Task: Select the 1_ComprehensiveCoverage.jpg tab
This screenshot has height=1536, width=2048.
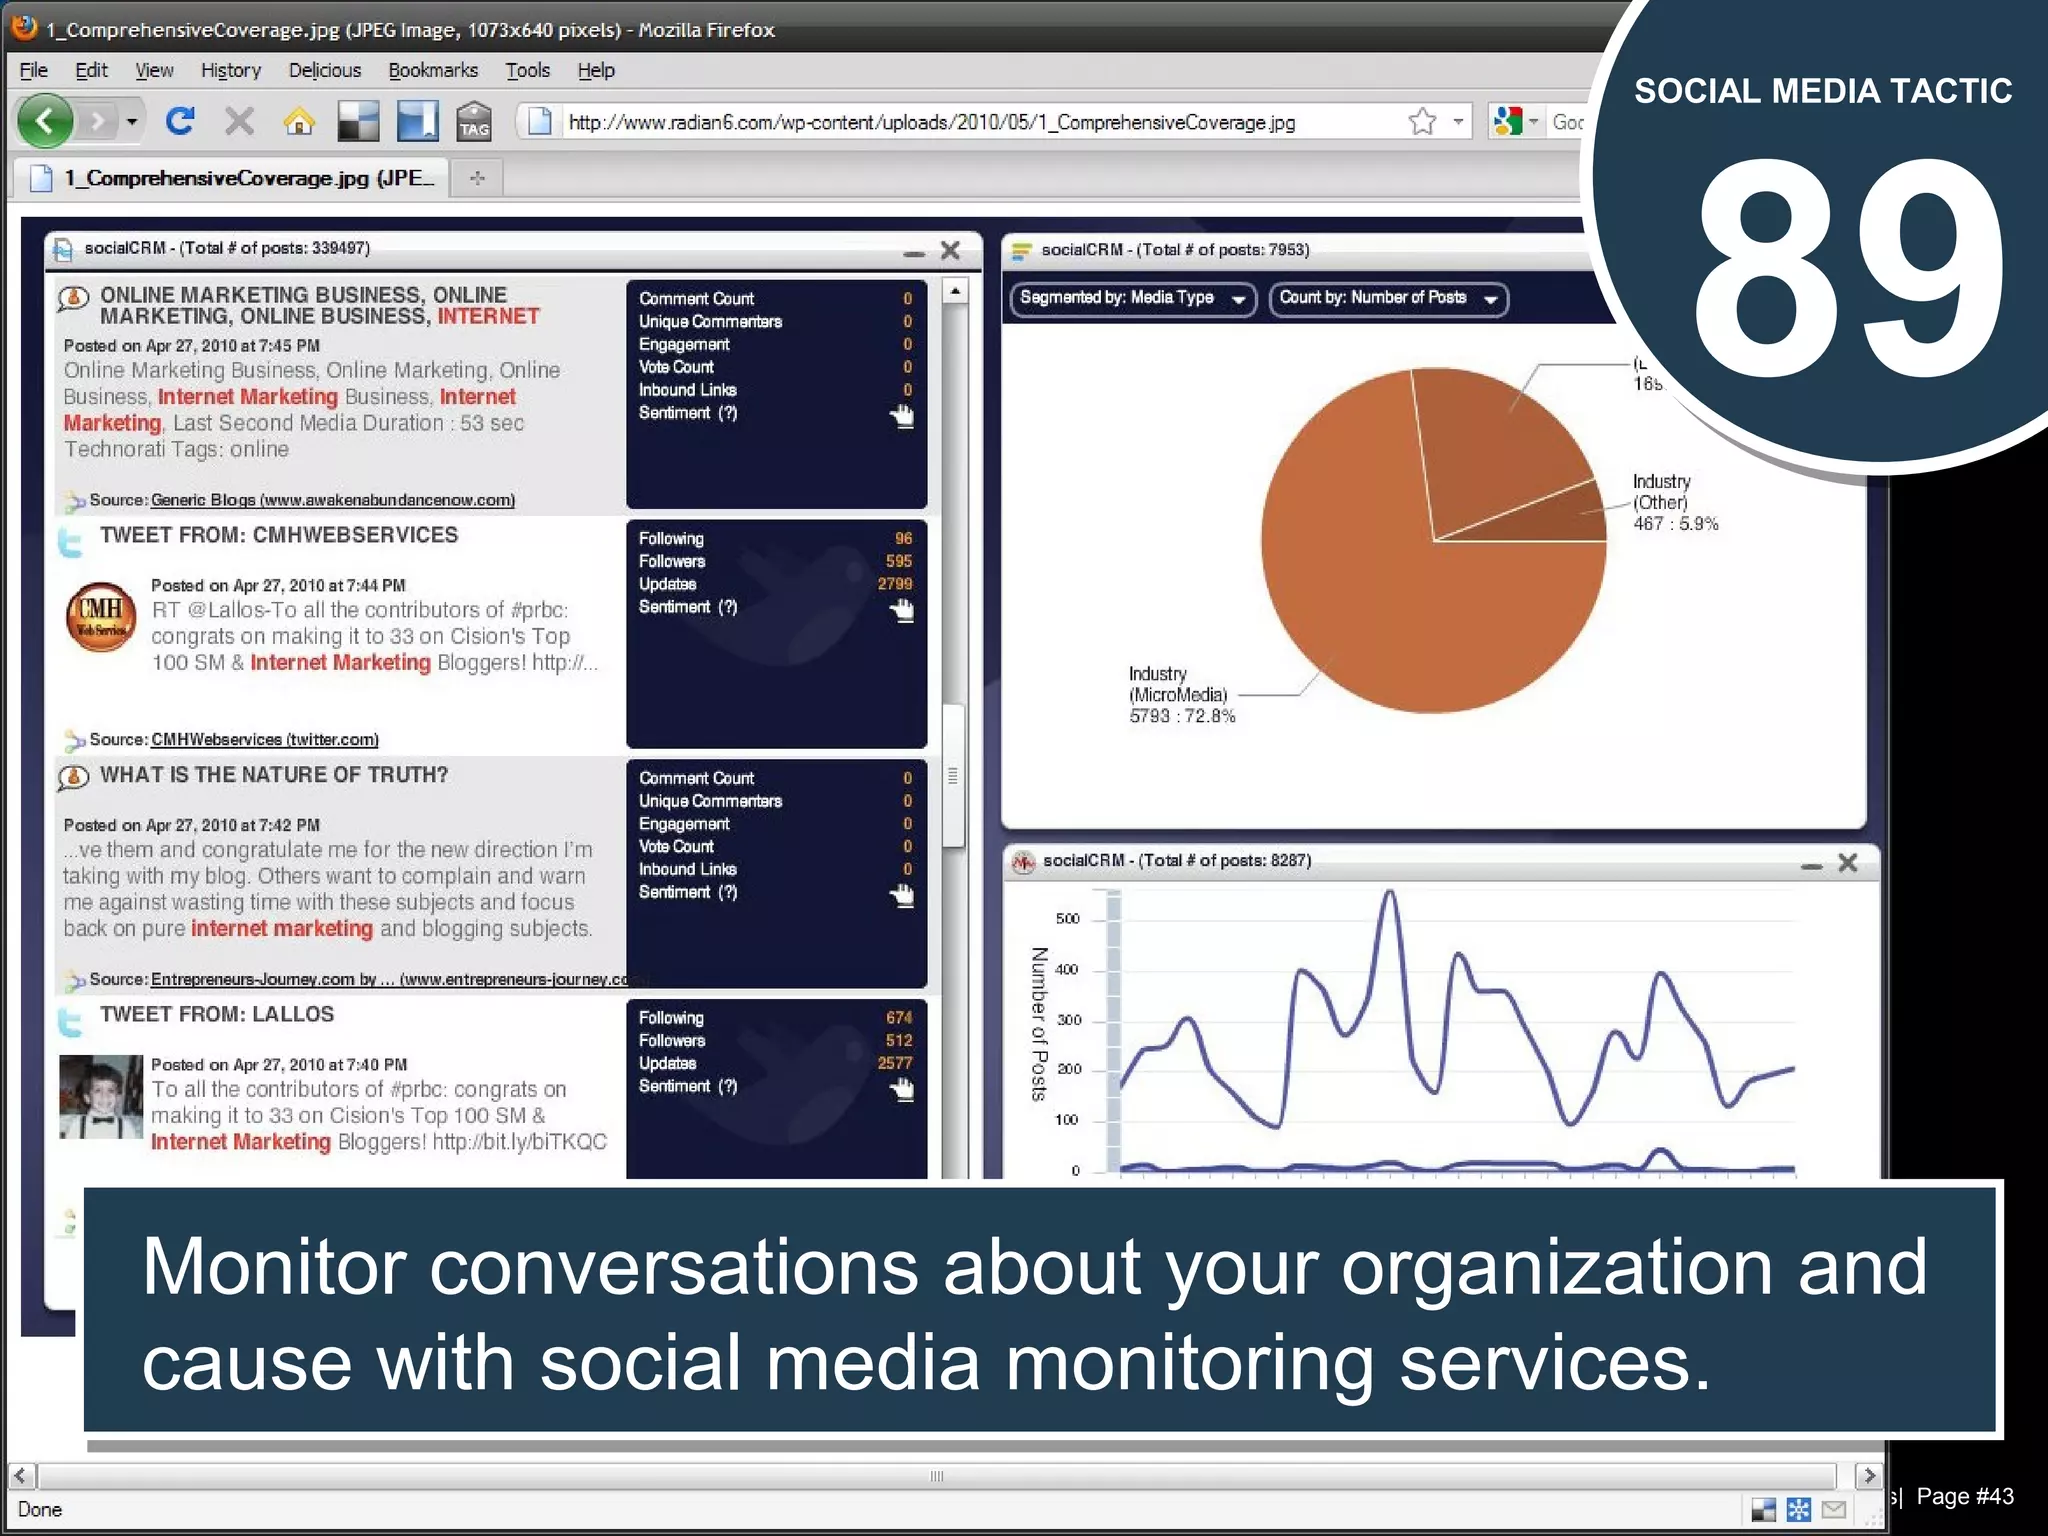Action: [x=232, y=178]
